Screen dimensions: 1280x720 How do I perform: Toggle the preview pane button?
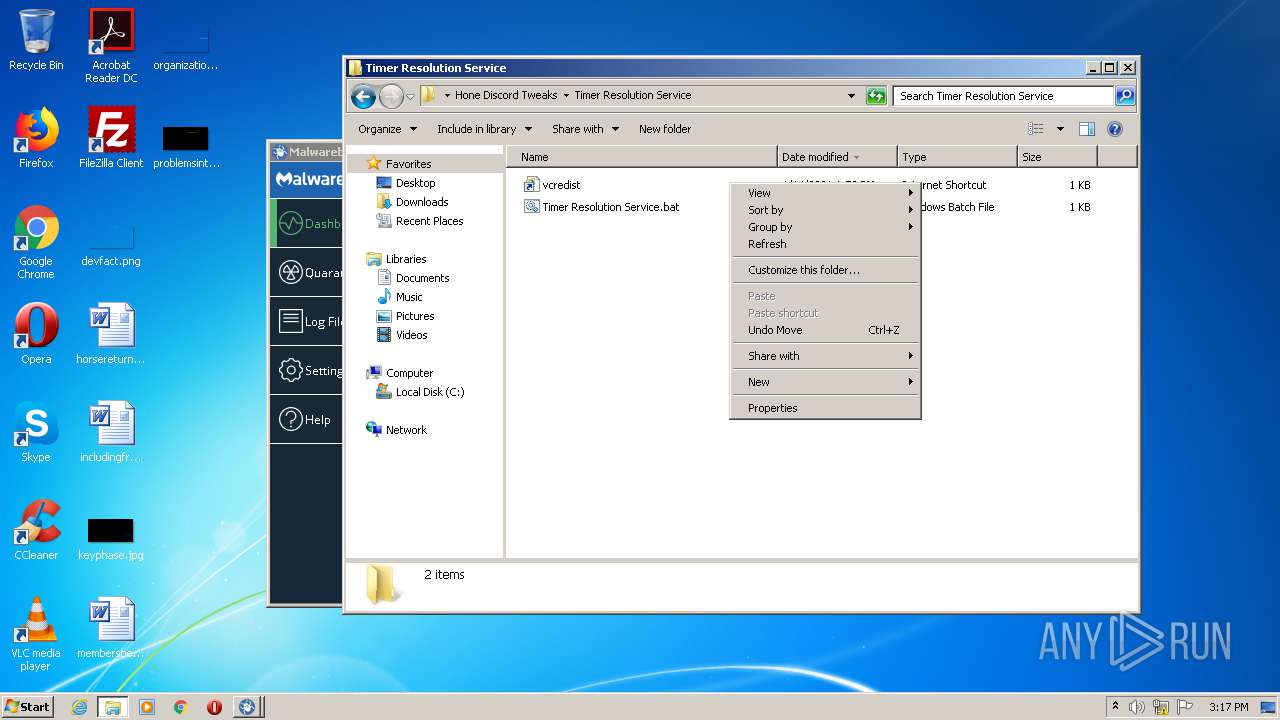(x=1087, y=129)
